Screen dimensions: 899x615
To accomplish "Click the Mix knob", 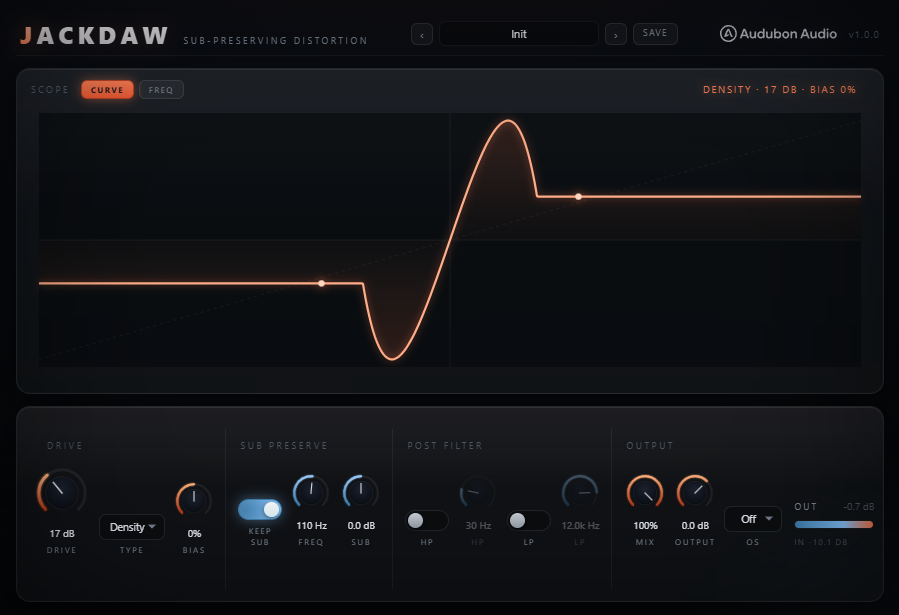I will tap(645, 492).
